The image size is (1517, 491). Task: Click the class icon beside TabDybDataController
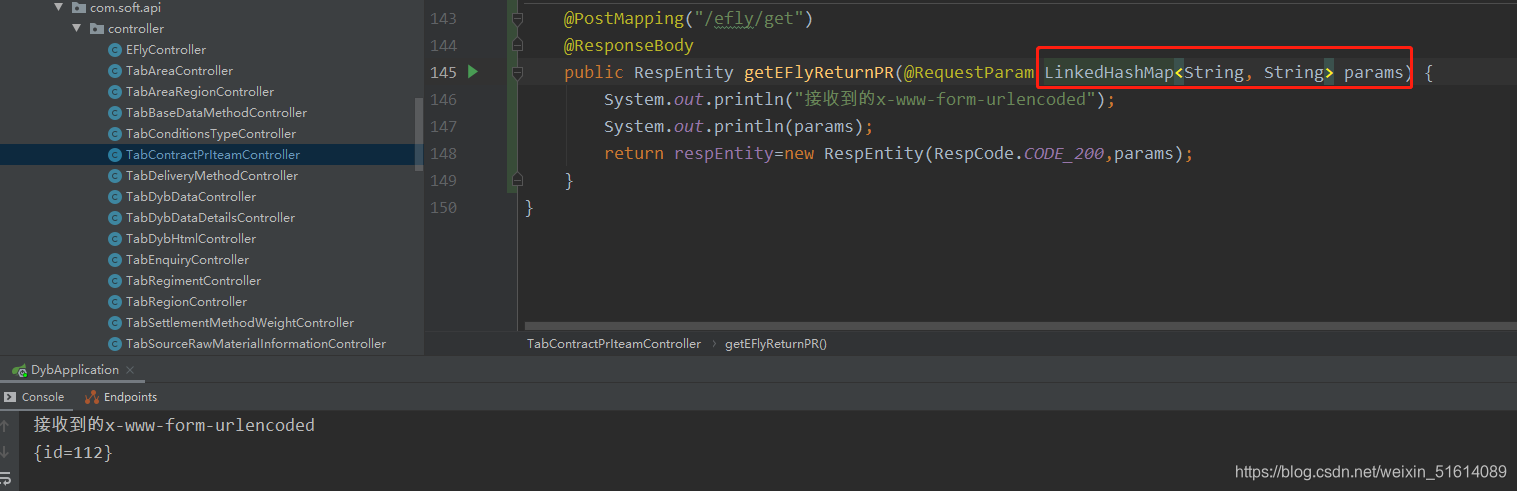tap(115, 197)
